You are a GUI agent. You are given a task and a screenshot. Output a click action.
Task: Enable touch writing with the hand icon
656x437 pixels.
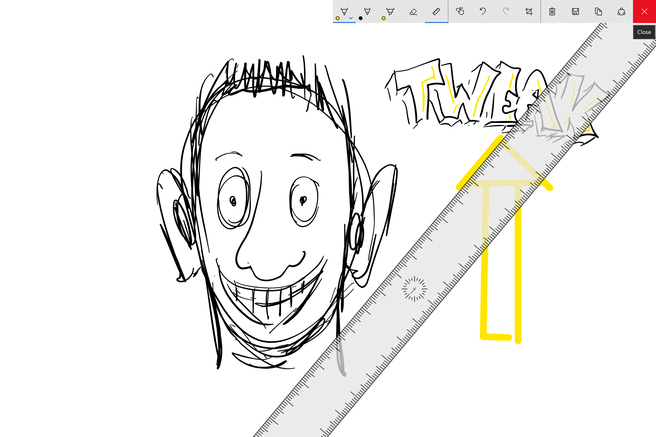tap(460, 12)
